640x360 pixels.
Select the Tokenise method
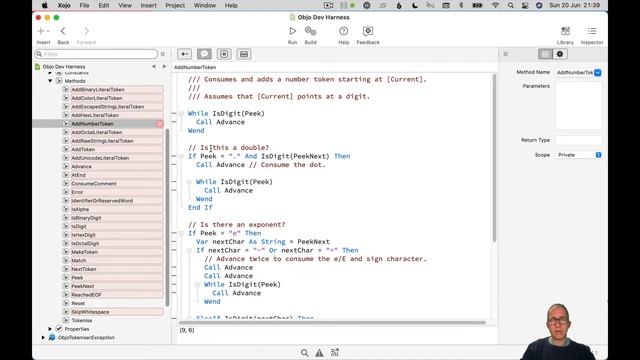point(82,320)
